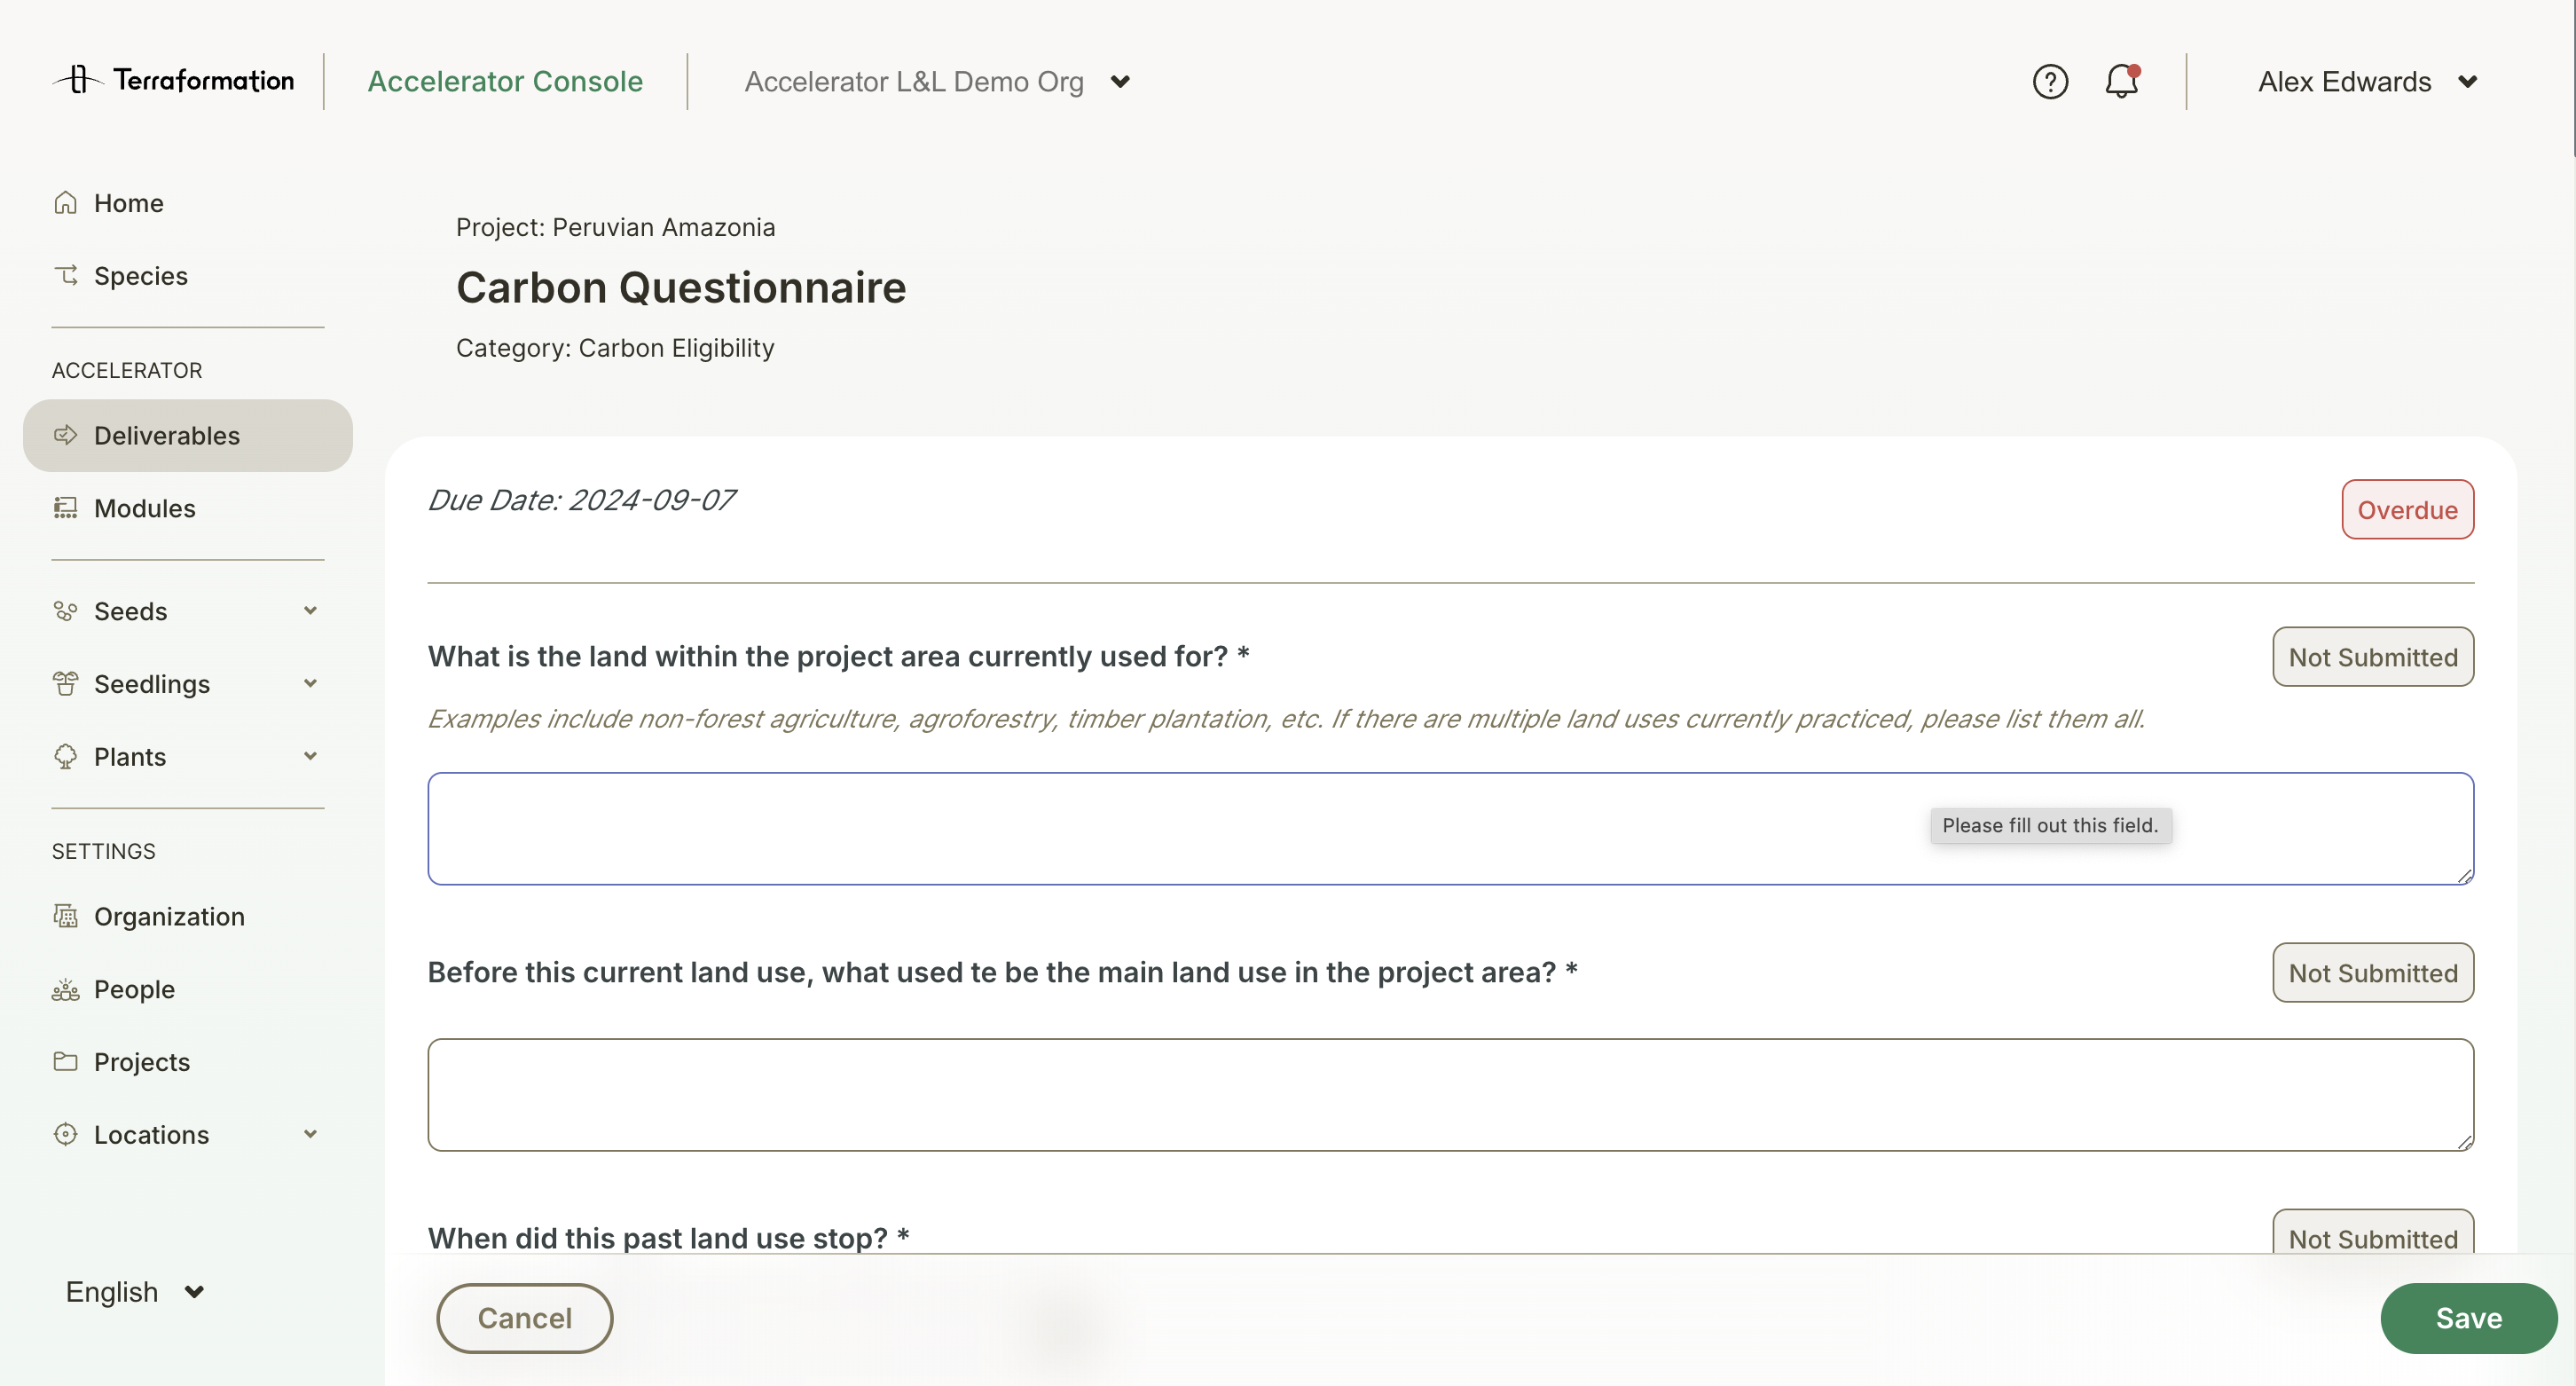Click the Terraformation logo
This screenshot has height=1386, width=2576.
[x=174, y=80]
